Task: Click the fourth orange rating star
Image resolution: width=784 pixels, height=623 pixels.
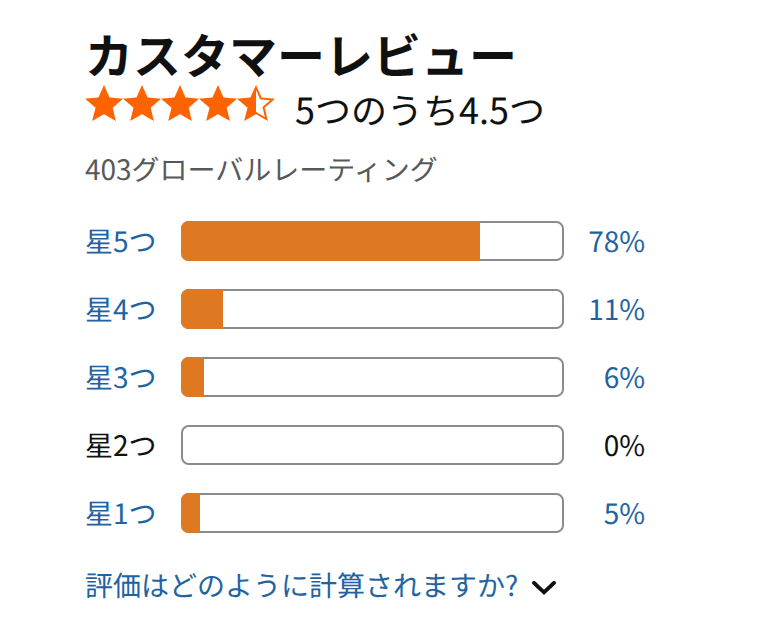Action: click(x=218, y=104)
